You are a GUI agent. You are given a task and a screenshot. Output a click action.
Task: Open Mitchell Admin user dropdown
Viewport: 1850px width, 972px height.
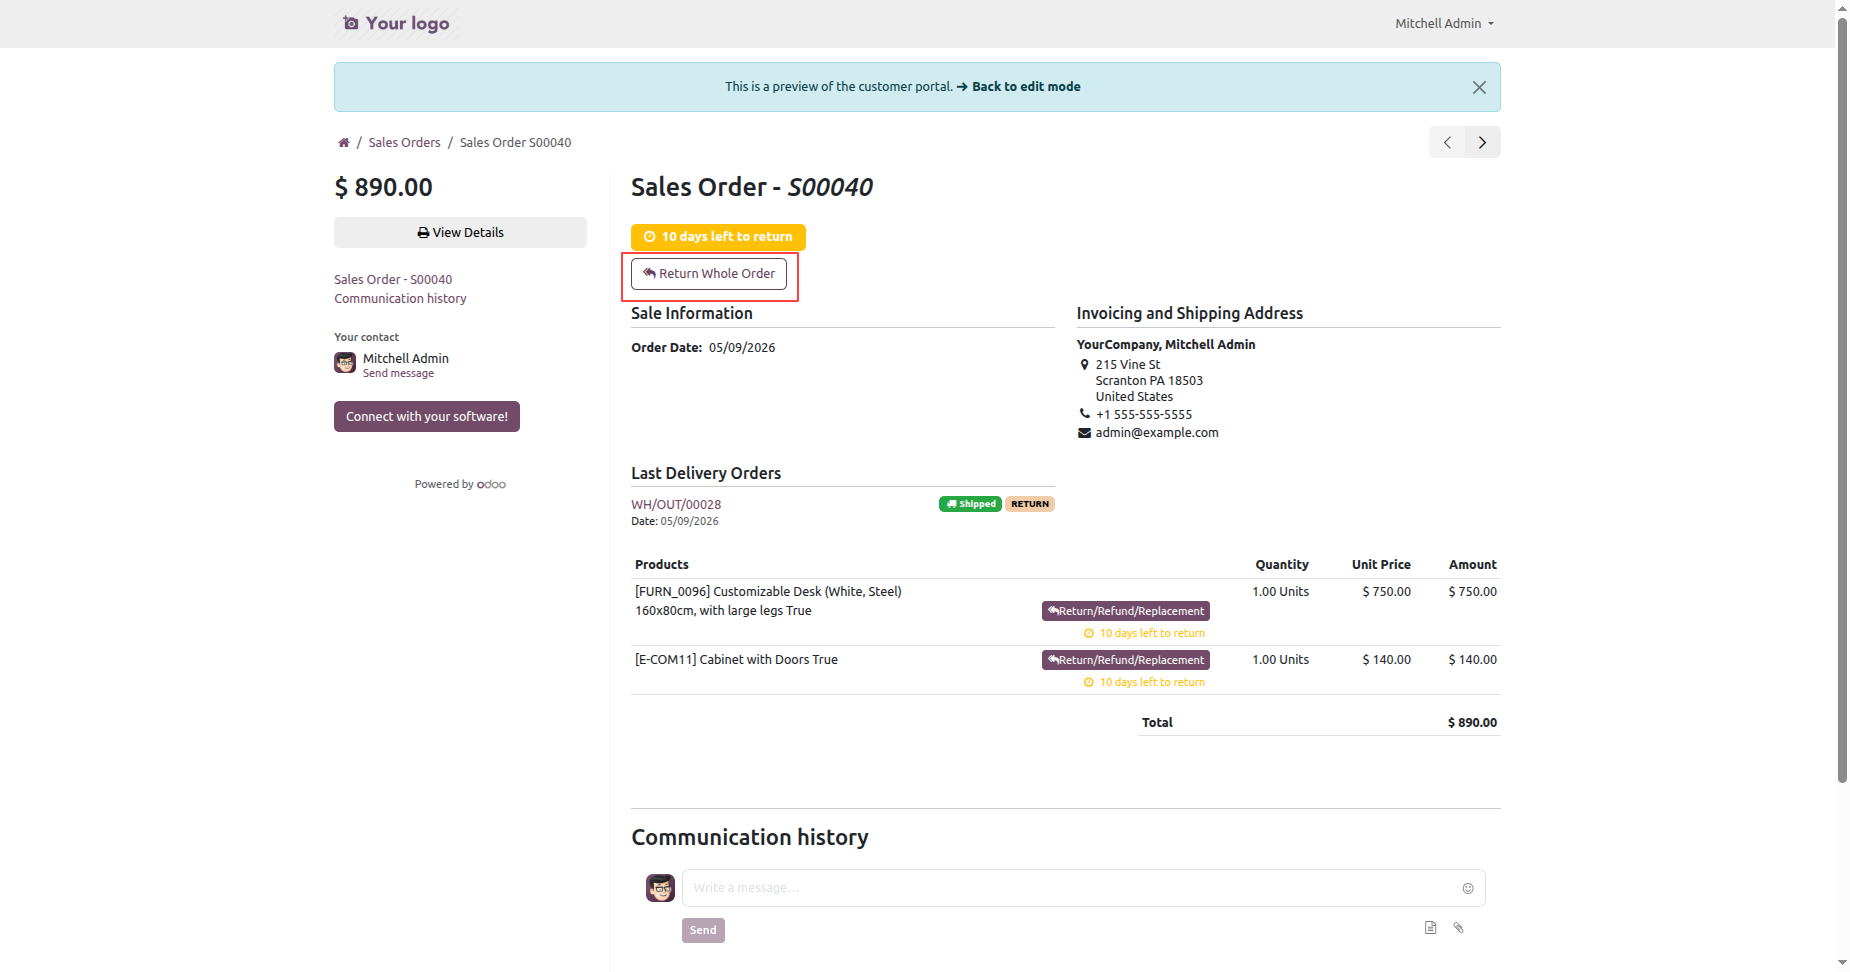1444,23
